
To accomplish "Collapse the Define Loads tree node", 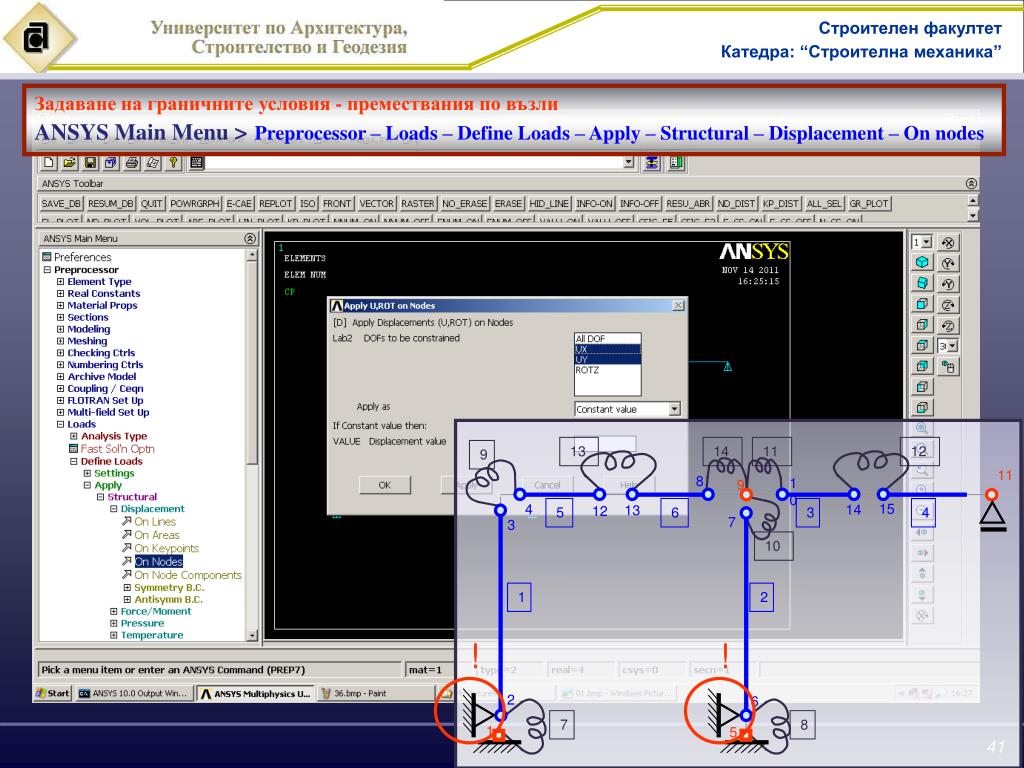I will click(x=74, y=461).
